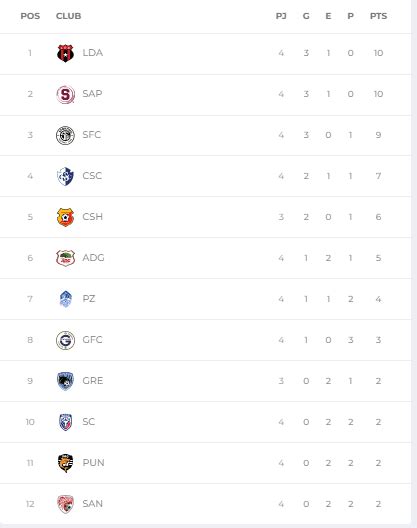This screenshot has width=417, height=528.
Task: Click the SAN team name
Action: [93, 504]
